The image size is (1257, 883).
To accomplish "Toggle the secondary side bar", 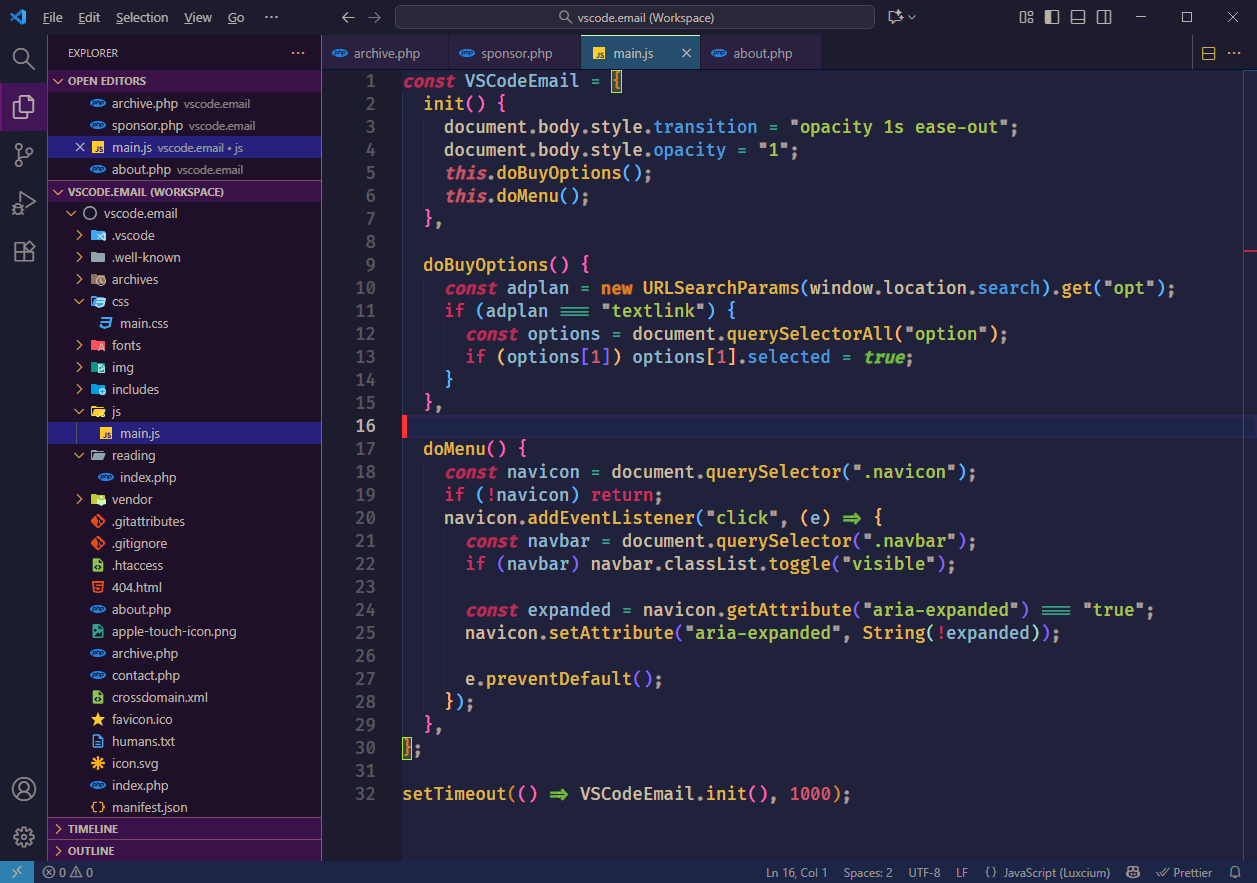I will (x=1103, y=16).
